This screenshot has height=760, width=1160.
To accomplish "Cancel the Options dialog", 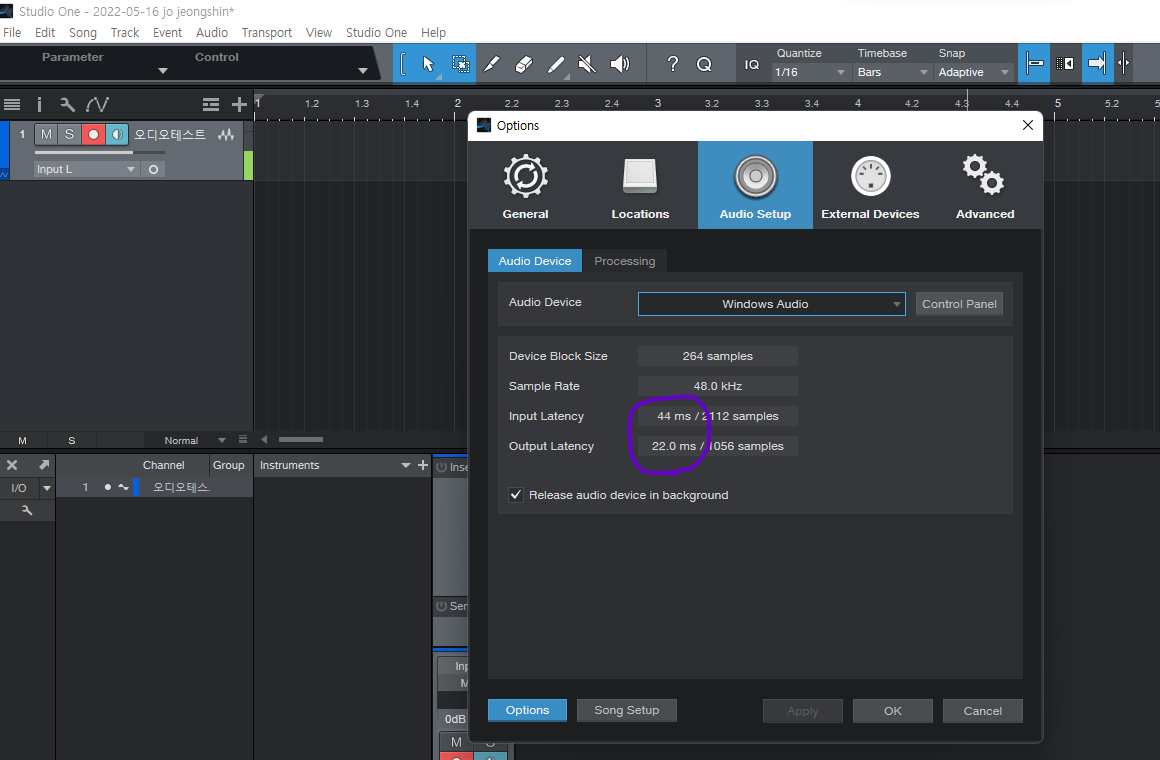I will coord(982,710).
